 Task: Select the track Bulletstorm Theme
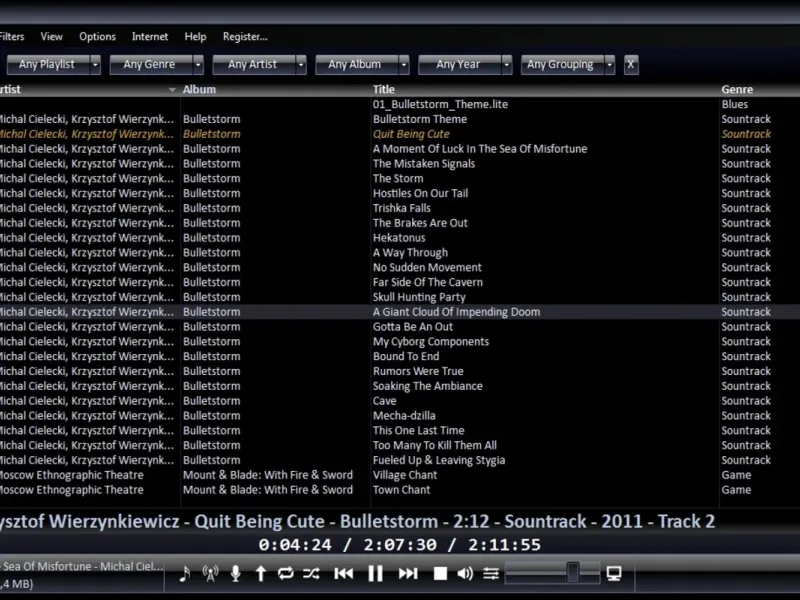point(420,119)
